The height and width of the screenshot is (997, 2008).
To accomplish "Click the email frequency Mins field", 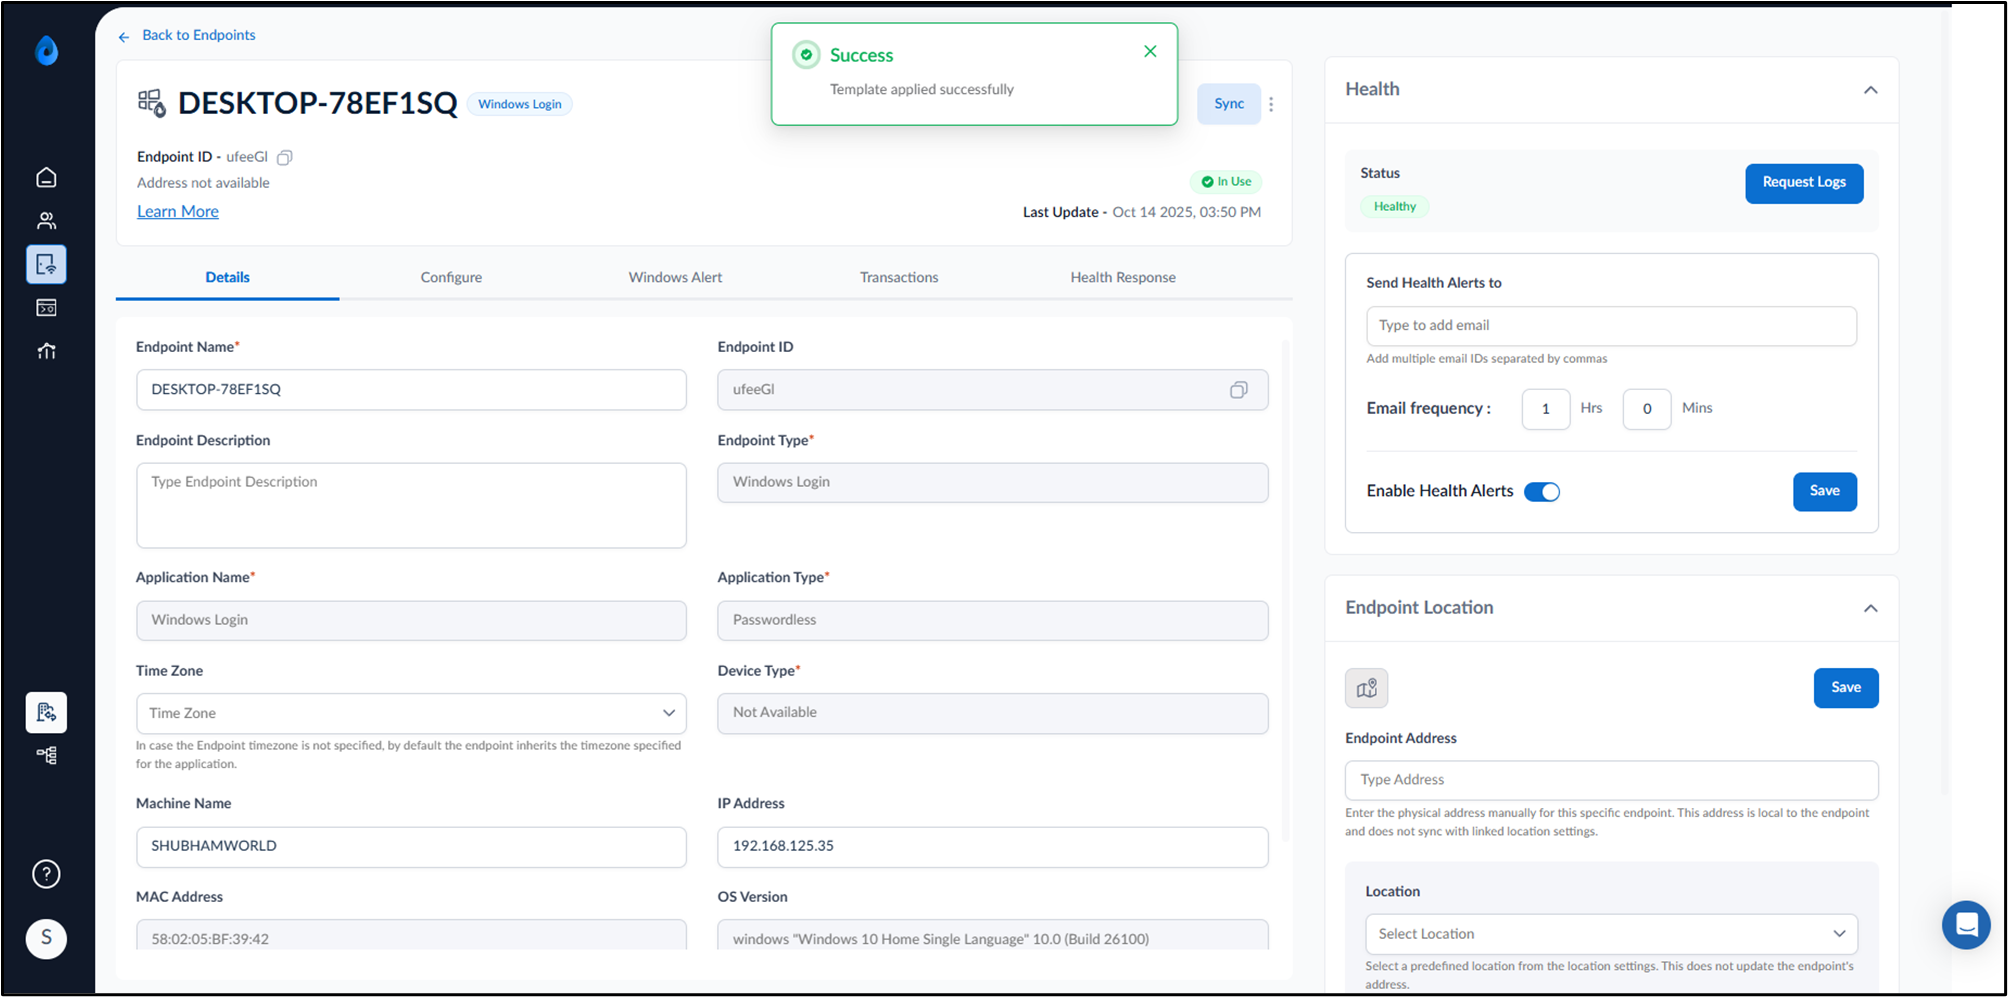I will (x=1646, y=409).
